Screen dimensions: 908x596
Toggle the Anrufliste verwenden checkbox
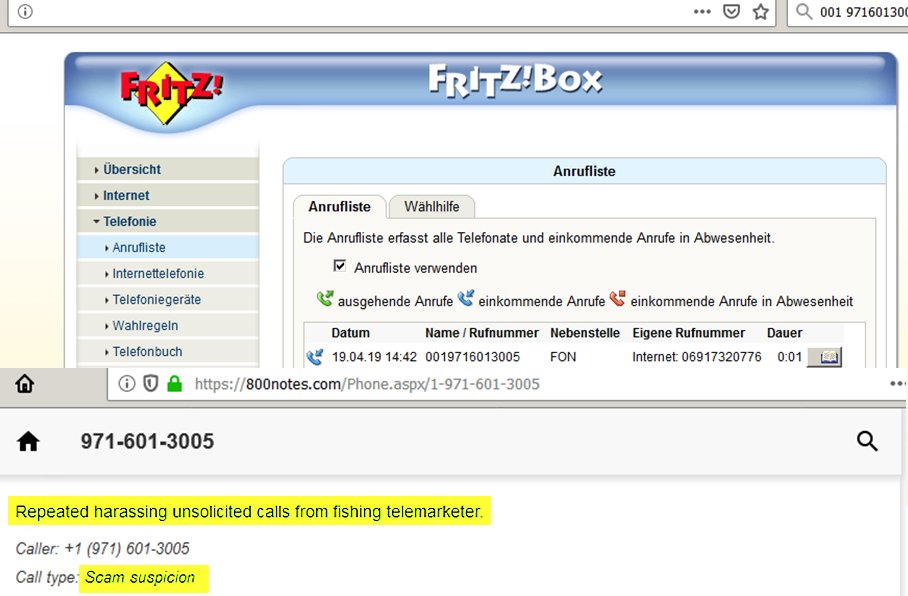pos(340,266)
